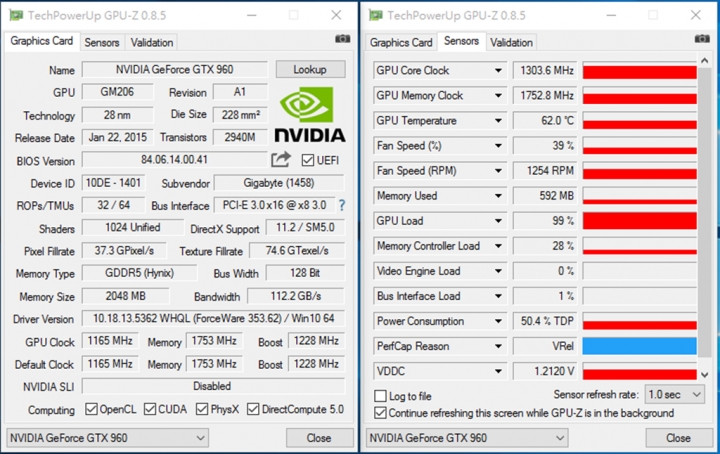Click the 1254 RPM fan speed value
The image size is (720, 454).
pos(545,171)
